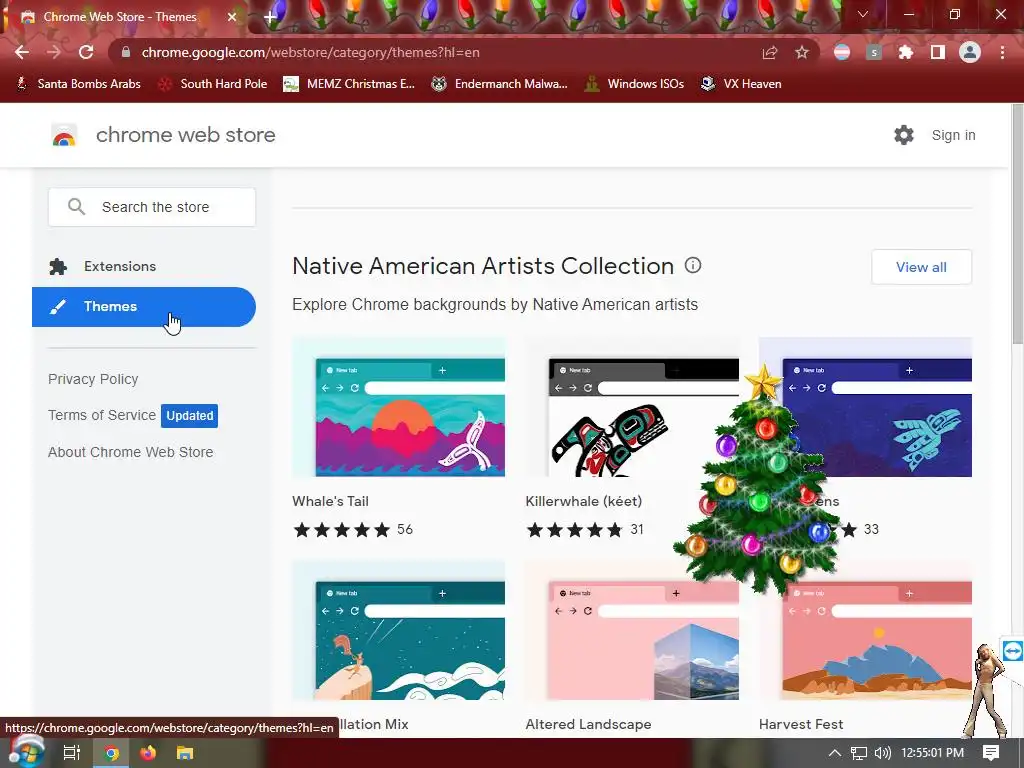Open the Terms of Service link
The height and width of the screenshot is (768, 1024).
[x=102, y=415]
